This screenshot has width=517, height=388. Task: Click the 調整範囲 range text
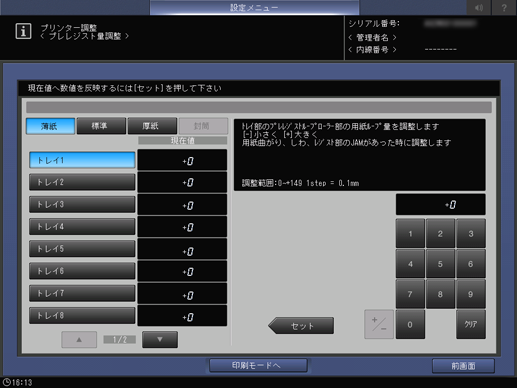tap(300, 183)
